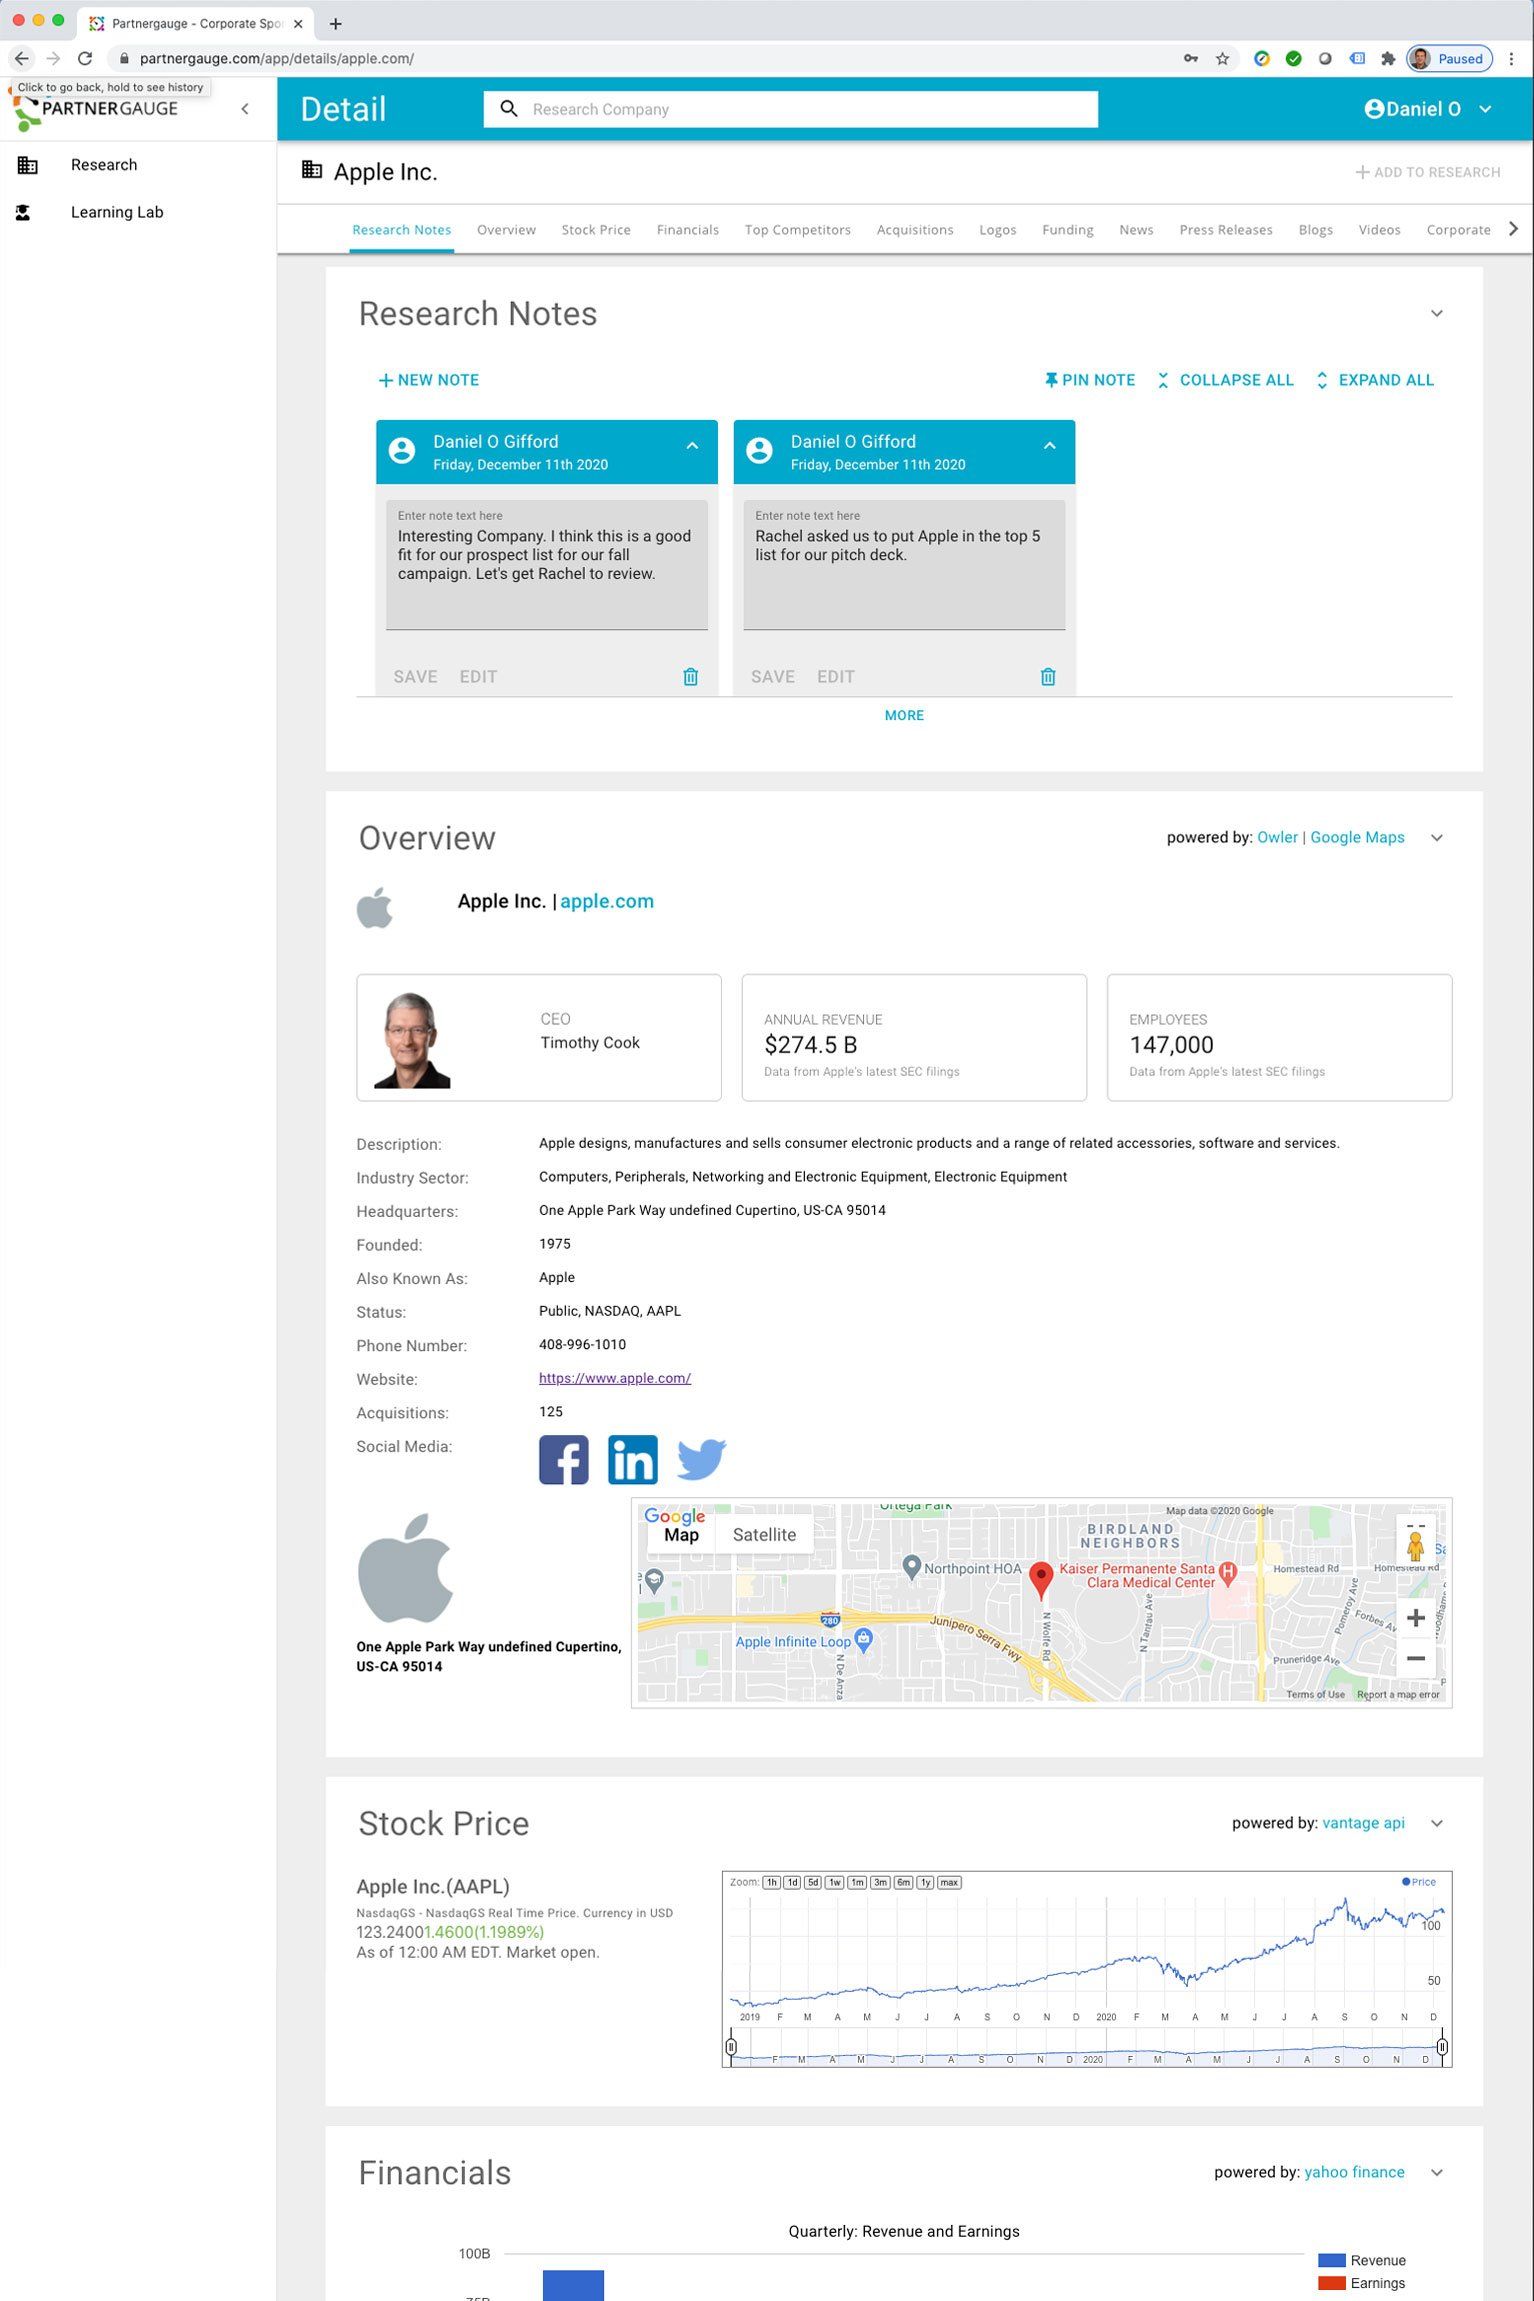Image resolution: width=1534 pixels, height=2301 pixels.
Task: Toggle the Price series in chart legend
Action: [1418, 1882]
